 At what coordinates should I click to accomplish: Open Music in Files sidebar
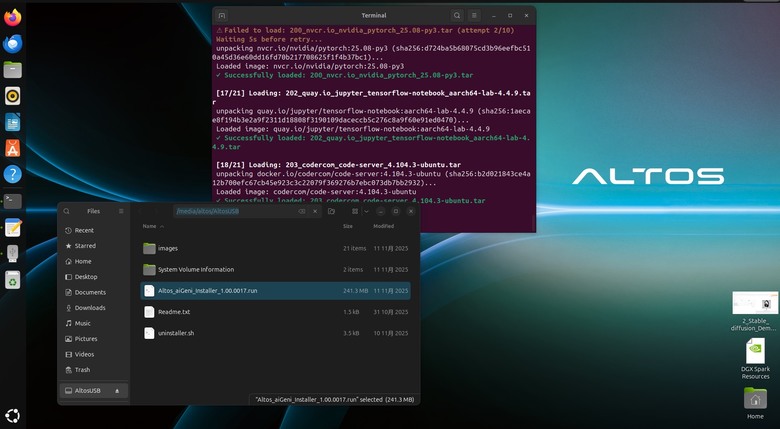[94, 323]
